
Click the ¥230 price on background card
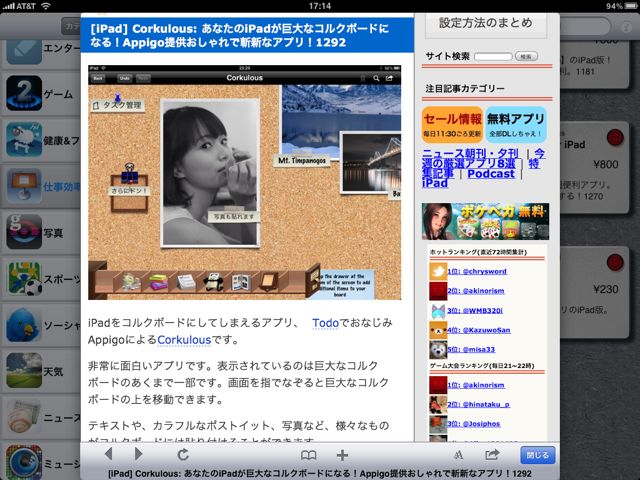606,289
